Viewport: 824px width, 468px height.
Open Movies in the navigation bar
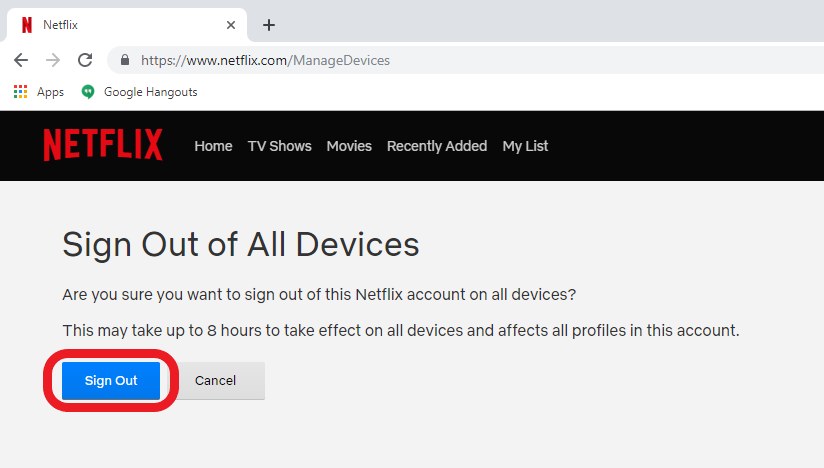pos(349,146)
